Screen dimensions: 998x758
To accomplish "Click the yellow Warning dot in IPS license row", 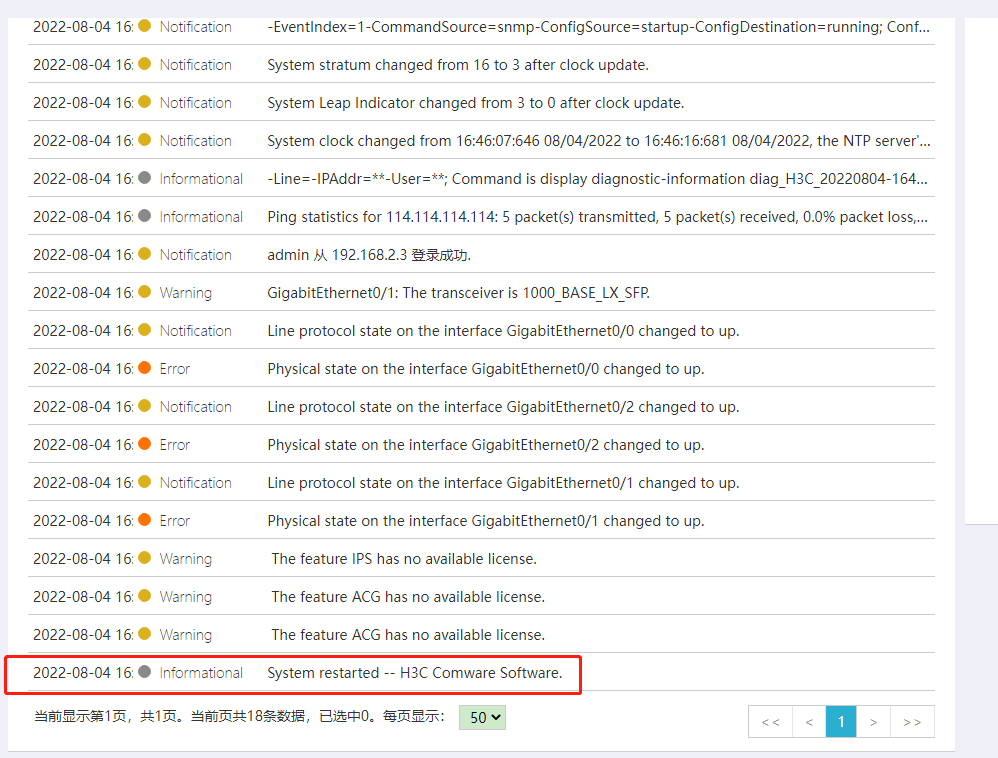I will (x=144, y=558).
